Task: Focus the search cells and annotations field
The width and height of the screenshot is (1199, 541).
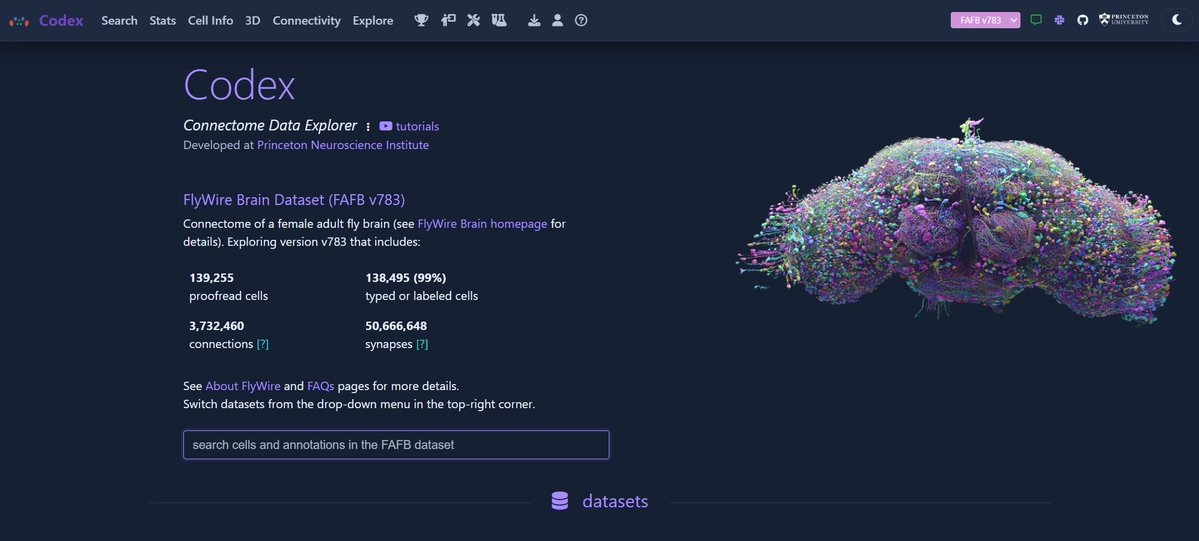Action: tap(396, 445)
